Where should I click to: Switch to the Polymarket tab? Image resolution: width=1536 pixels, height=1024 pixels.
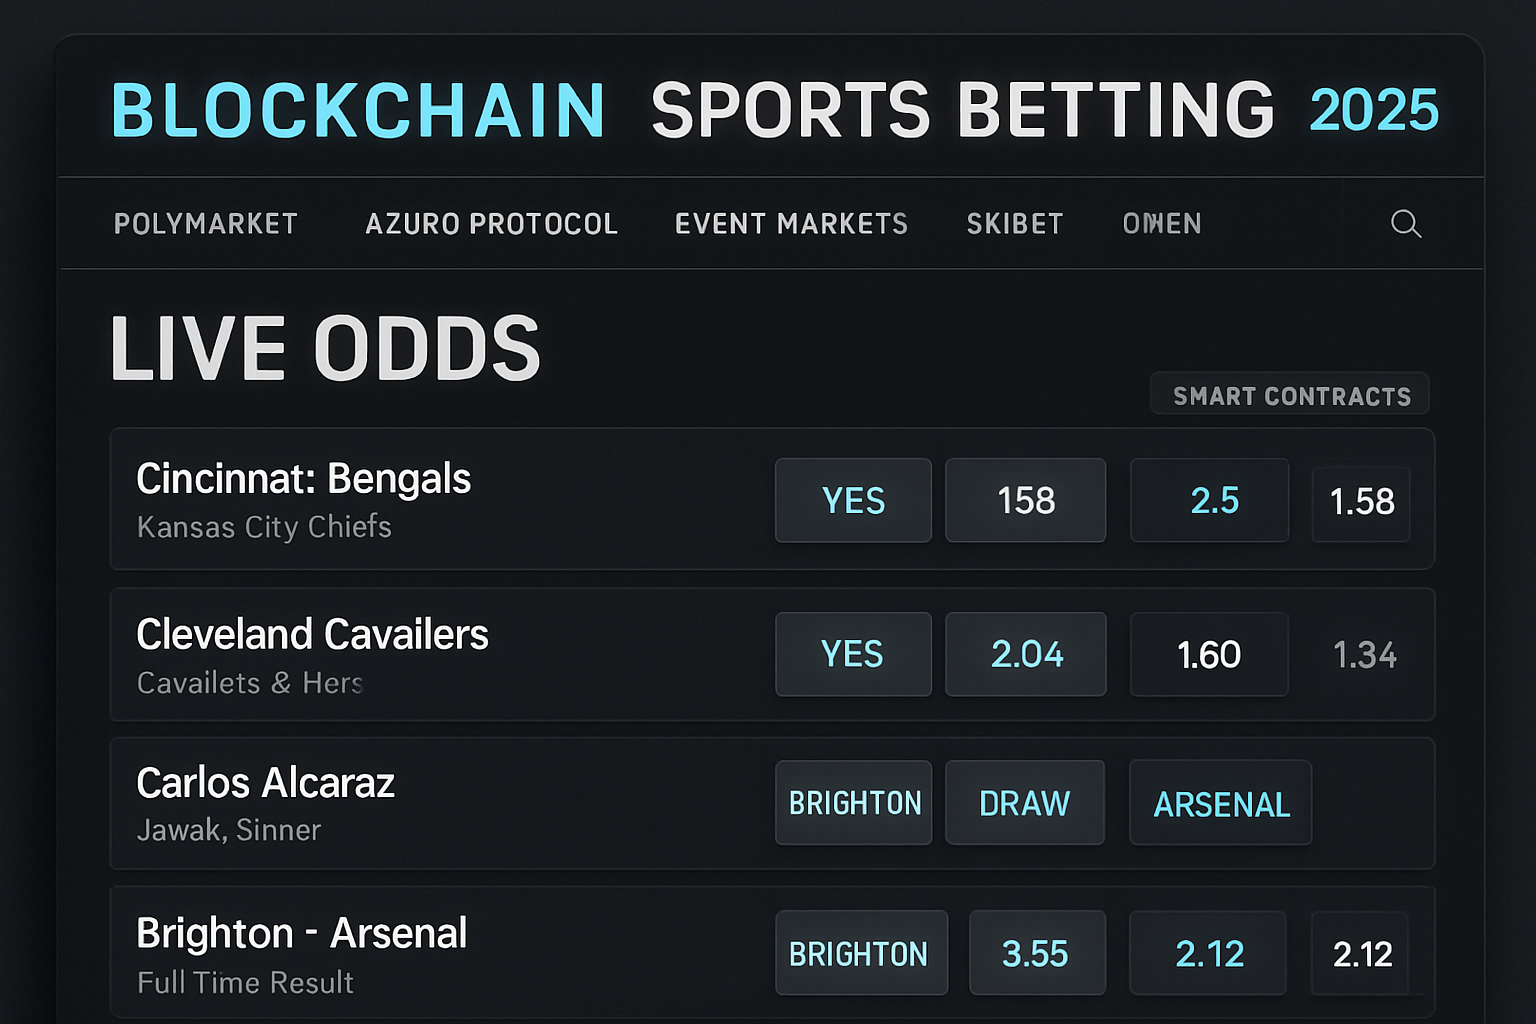coord(206,224)
